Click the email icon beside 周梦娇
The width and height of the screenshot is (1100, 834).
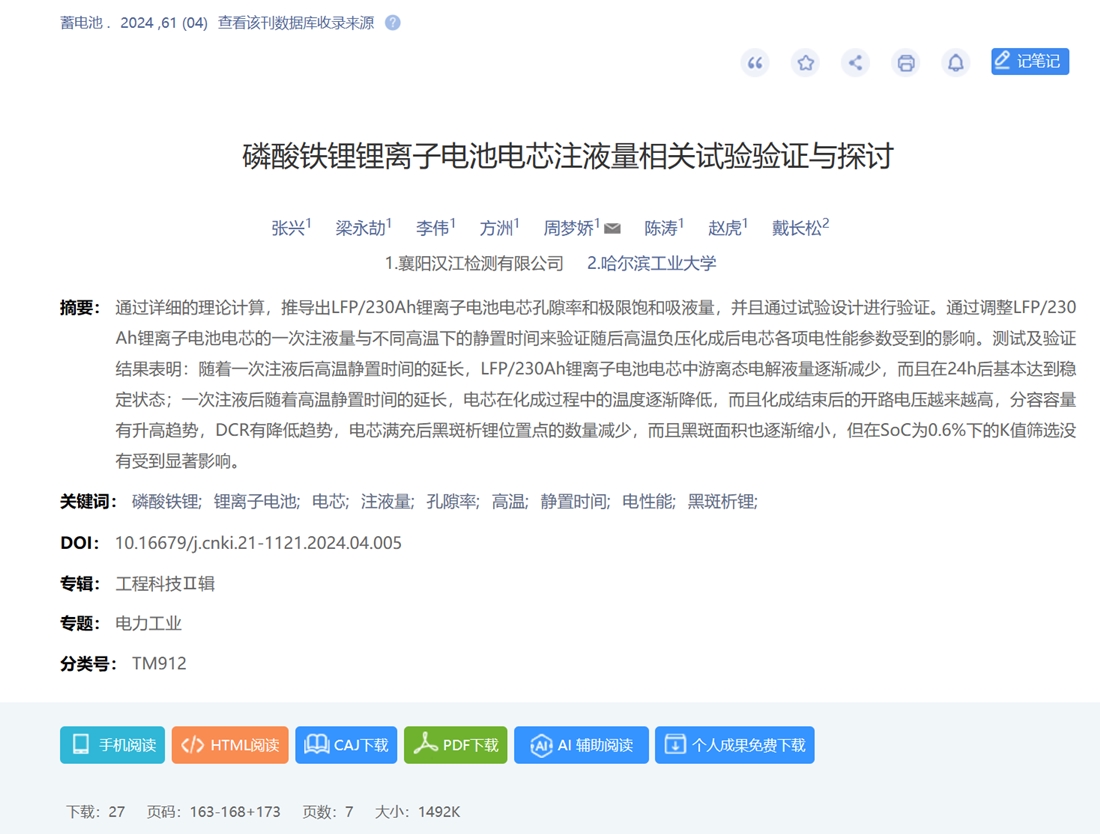tap(610, 227)
